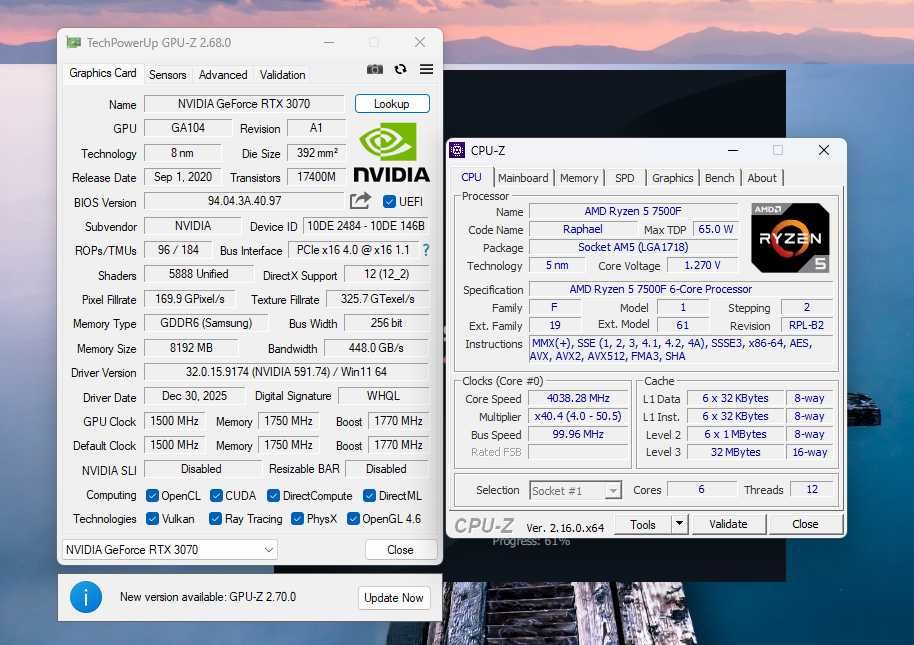
Task: Click the Max TDP value 65.0 W
Action: (715, 229)
